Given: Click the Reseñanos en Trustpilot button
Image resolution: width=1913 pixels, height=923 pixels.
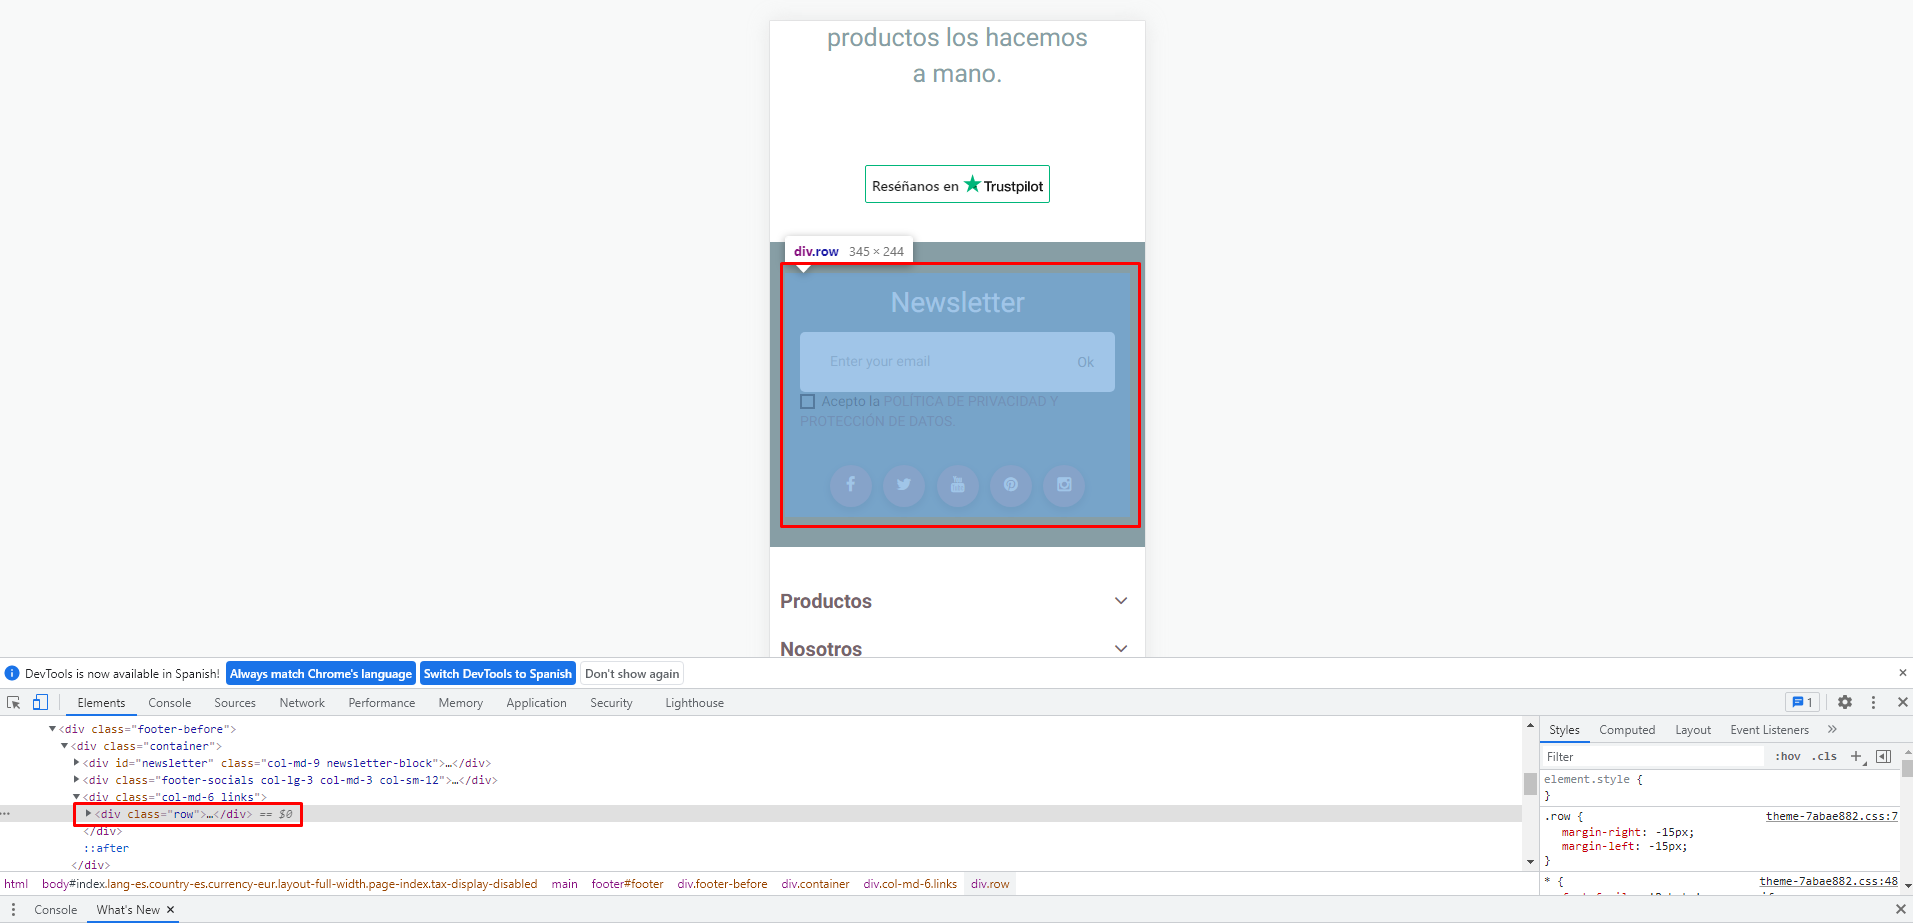Looking at the screenshot, I should click(x=957, y=185).
